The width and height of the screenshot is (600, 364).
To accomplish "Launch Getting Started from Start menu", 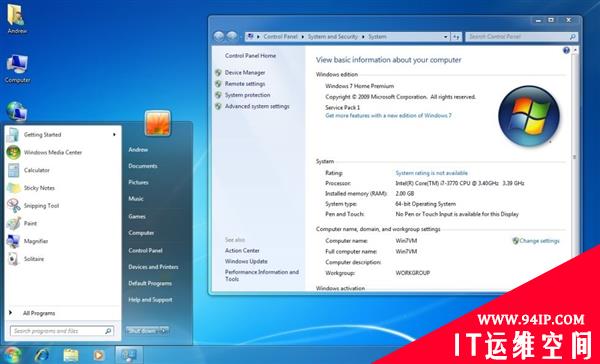I will (62, 135).
